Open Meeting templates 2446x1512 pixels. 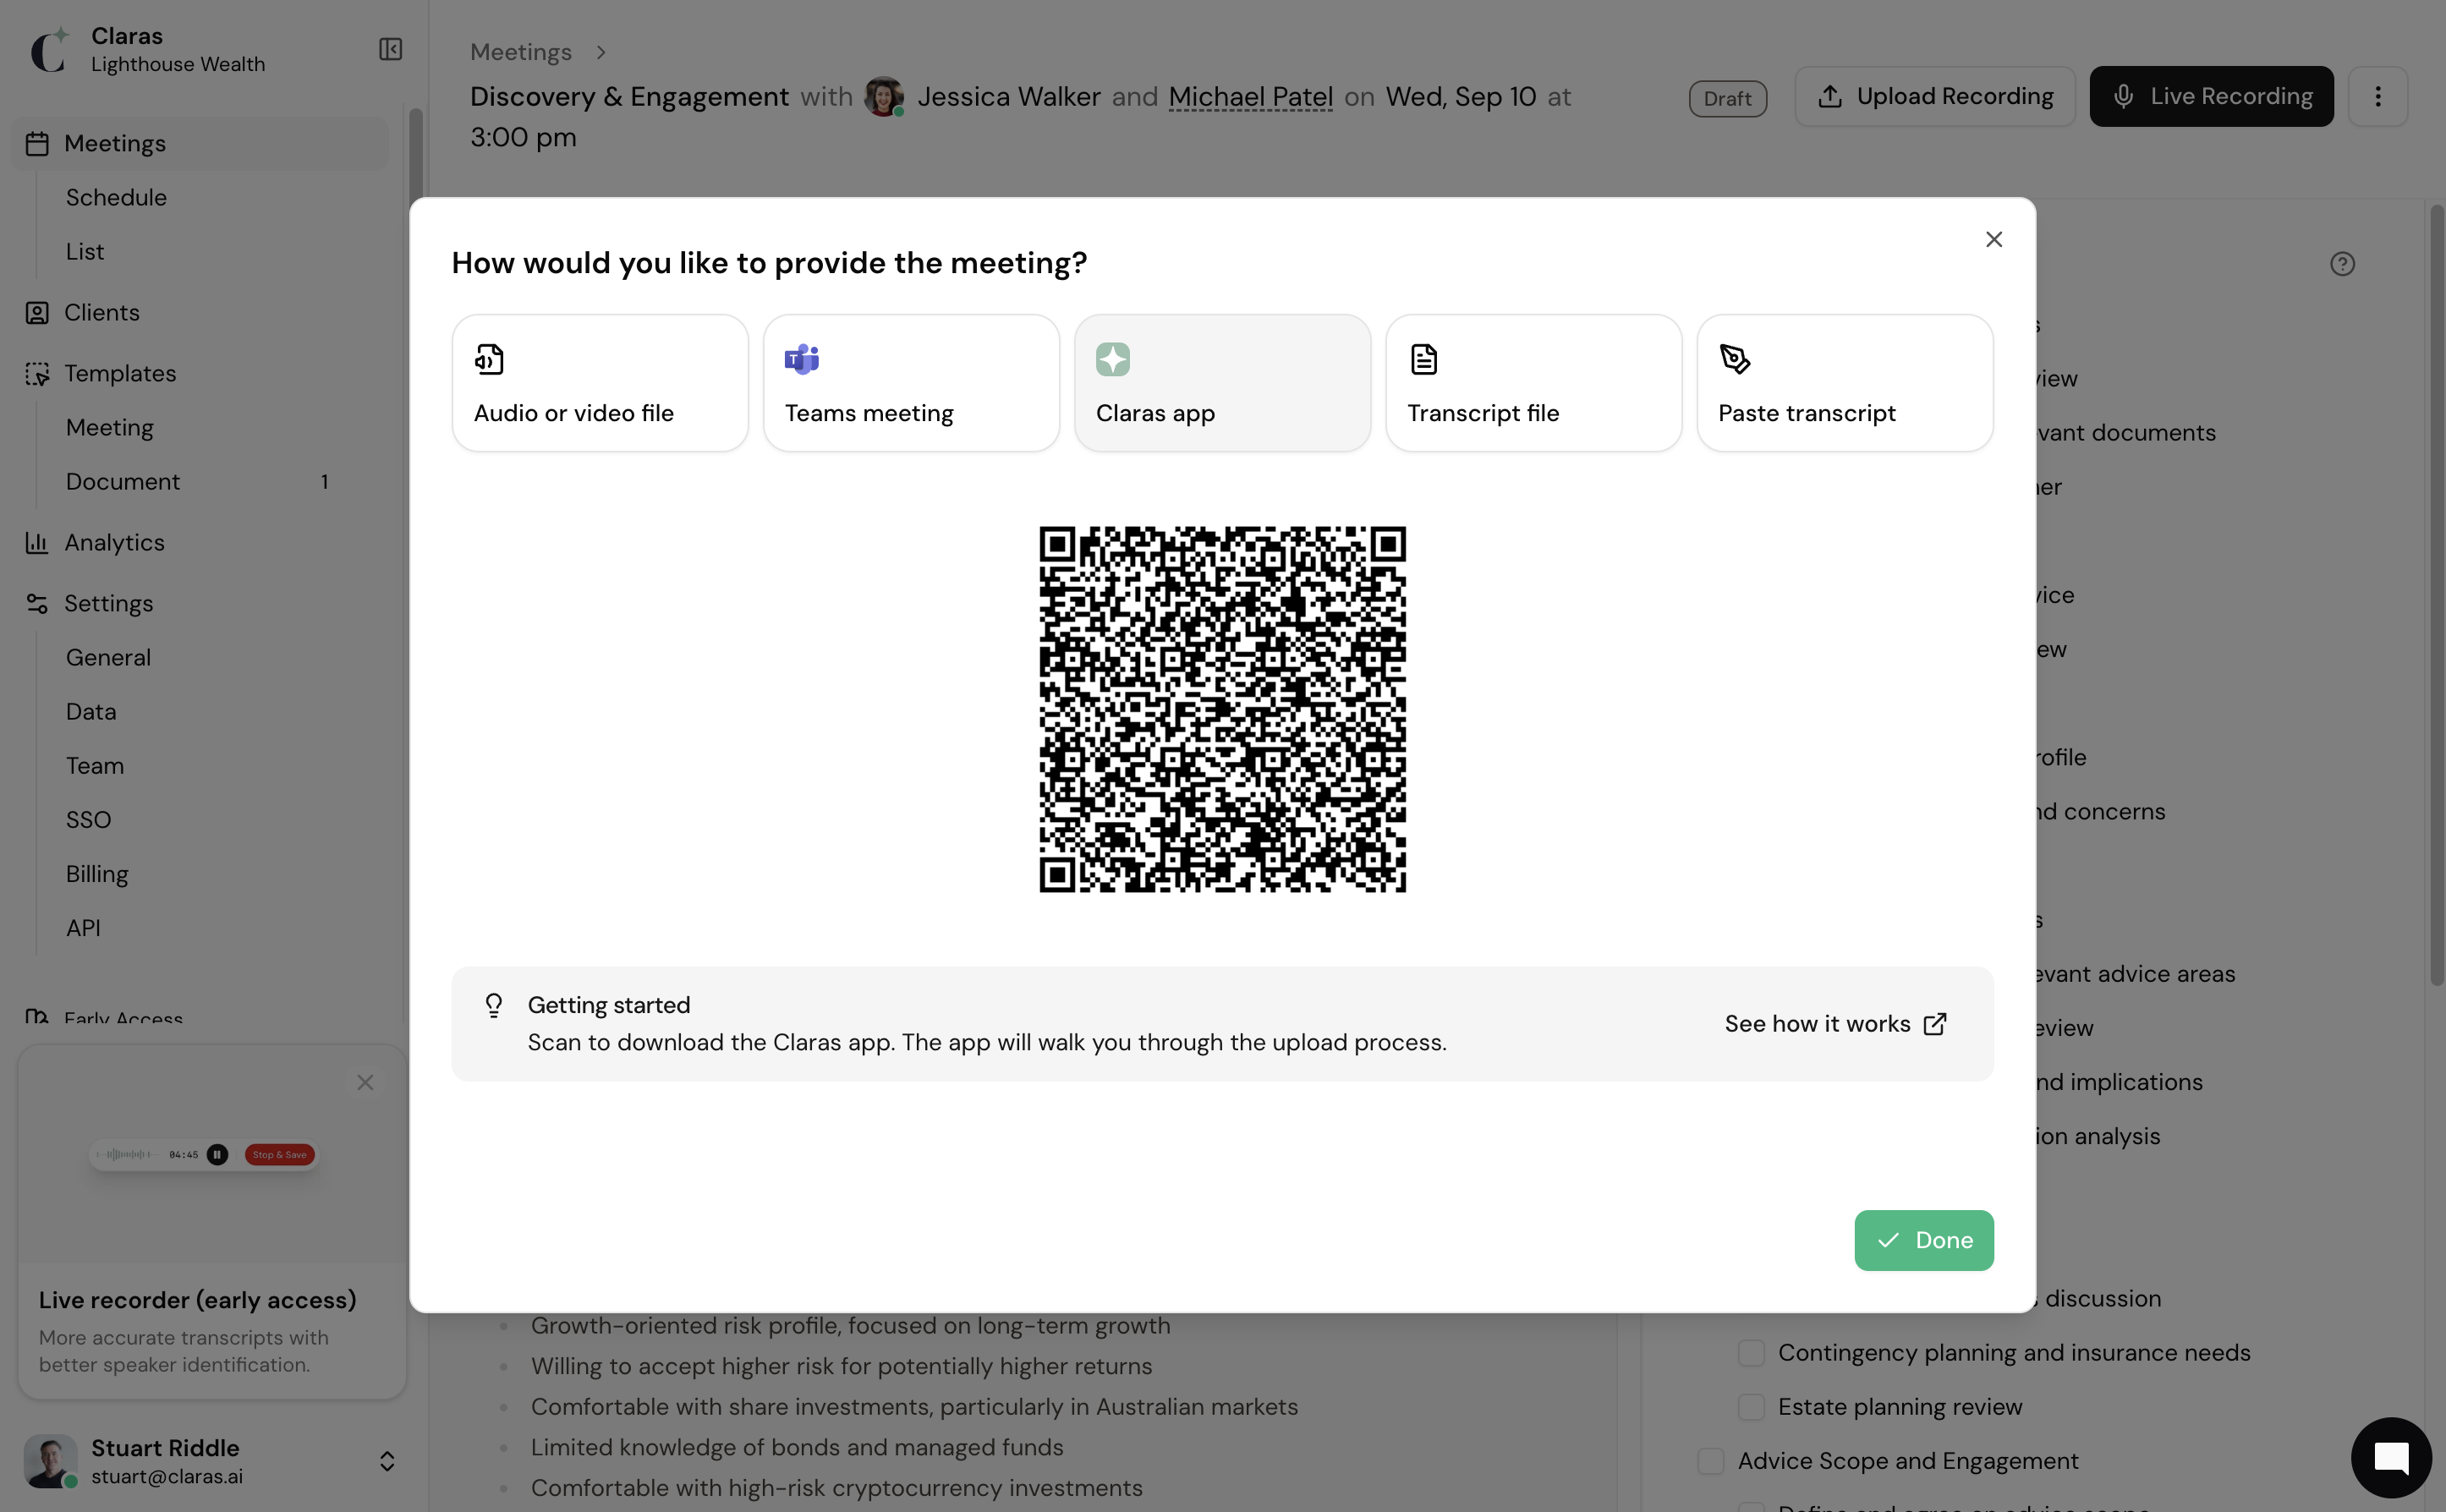(110, 428)
